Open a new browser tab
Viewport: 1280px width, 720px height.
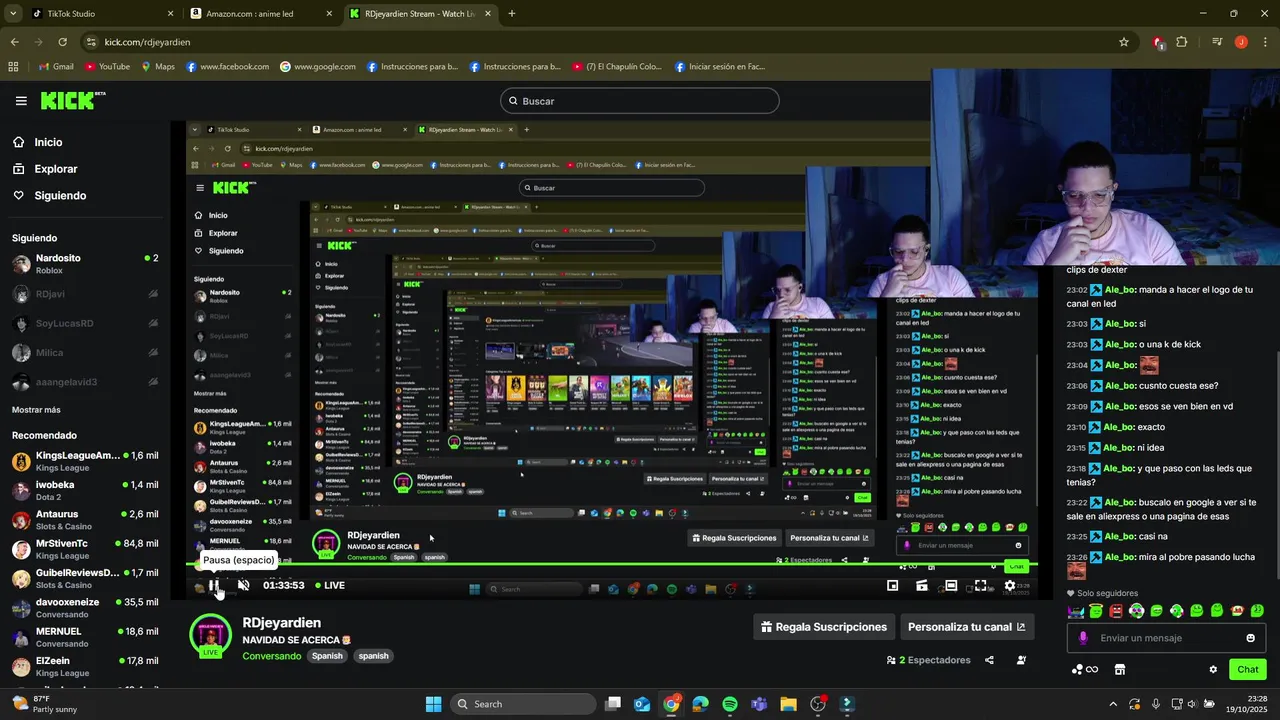click(512, 14)
